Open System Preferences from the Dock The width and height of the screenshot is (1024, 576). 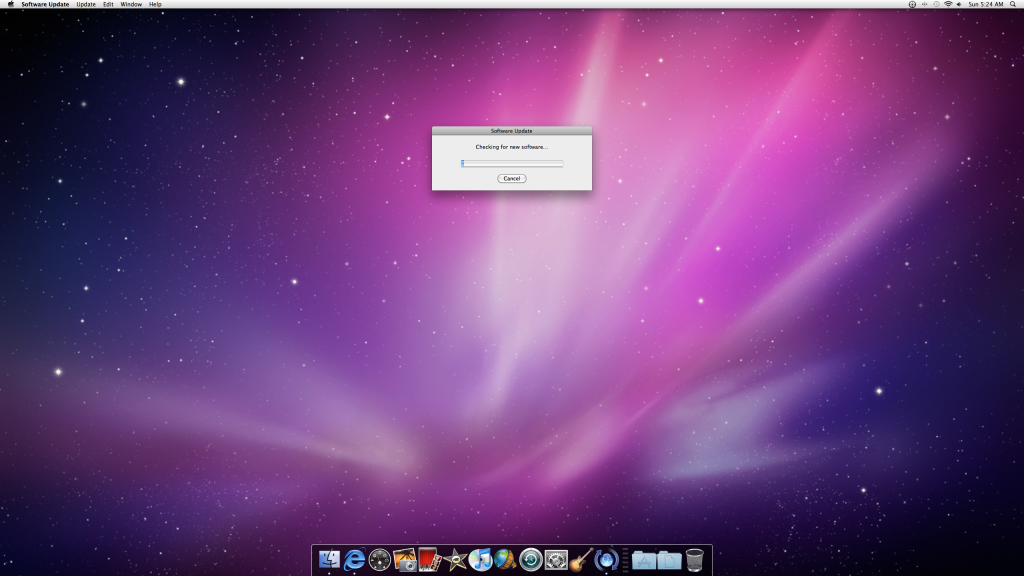coord(556,560)
